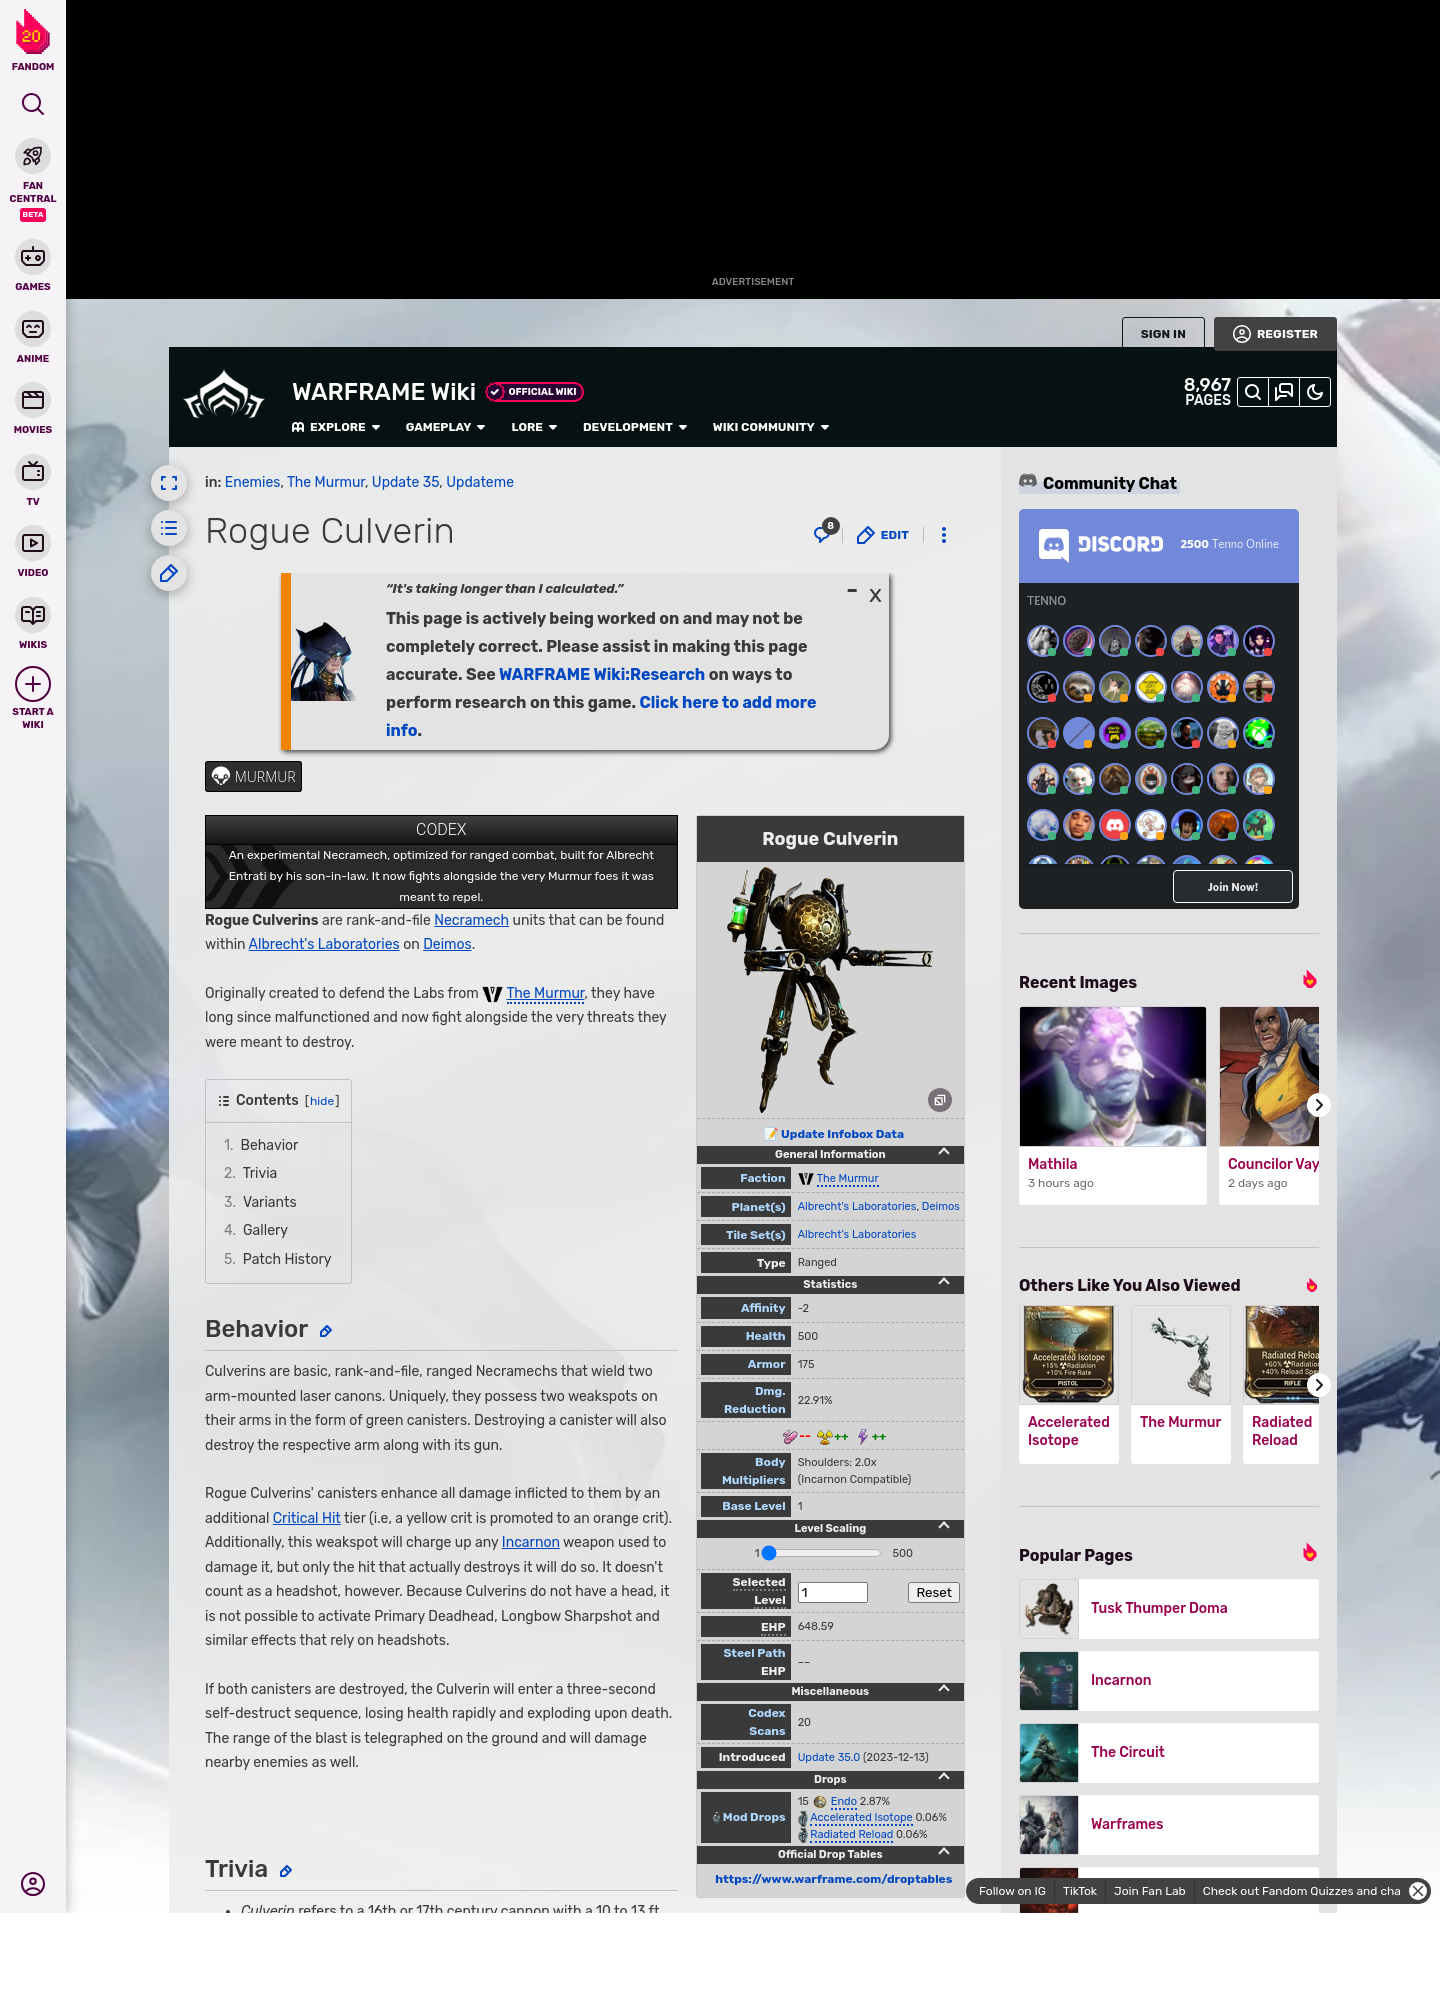Edit the Trivia section pencil icon
Viewport: 1440px width, 2000px height.
[x=286, y=1871]
